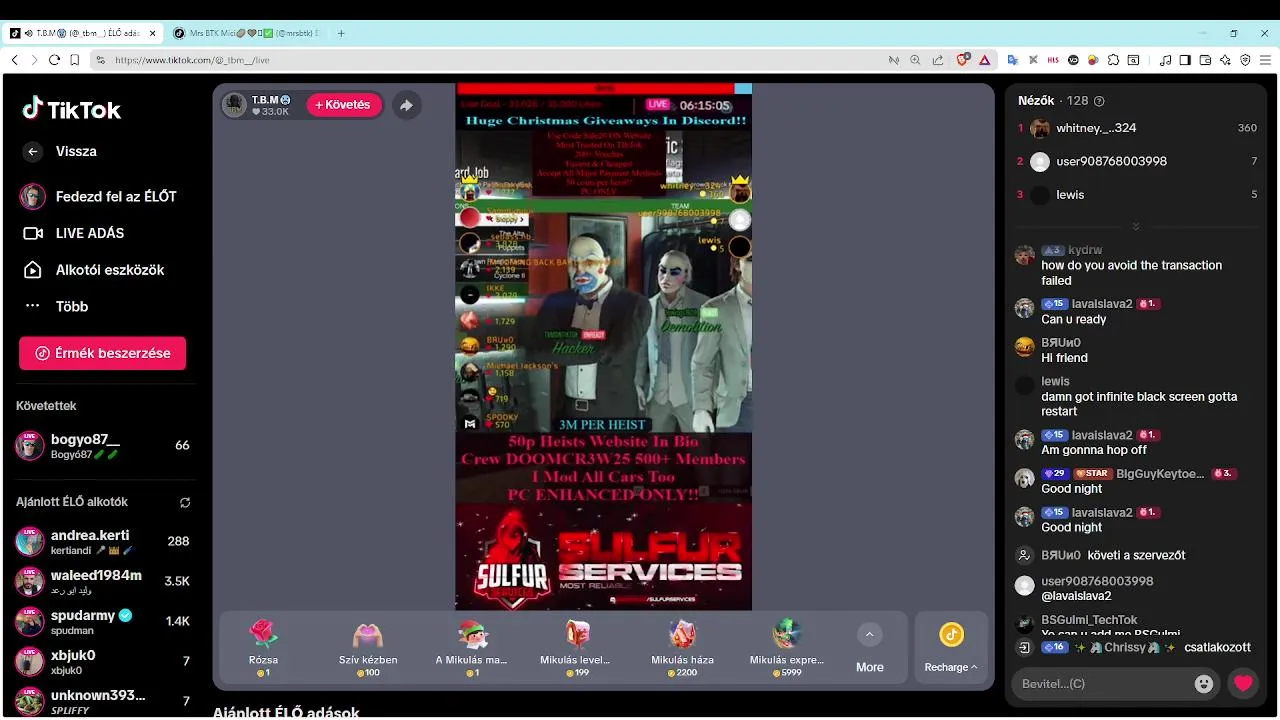The height and width of the screenshot is (720, 1280).
Task: Open a new browser tab
Action: [341, 33]
